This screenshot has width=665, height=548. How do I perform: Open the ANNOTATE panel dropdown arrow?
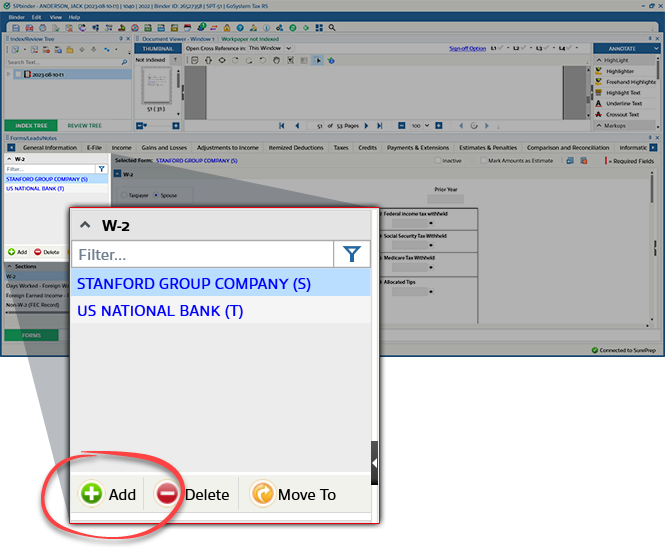click(656, 48)
